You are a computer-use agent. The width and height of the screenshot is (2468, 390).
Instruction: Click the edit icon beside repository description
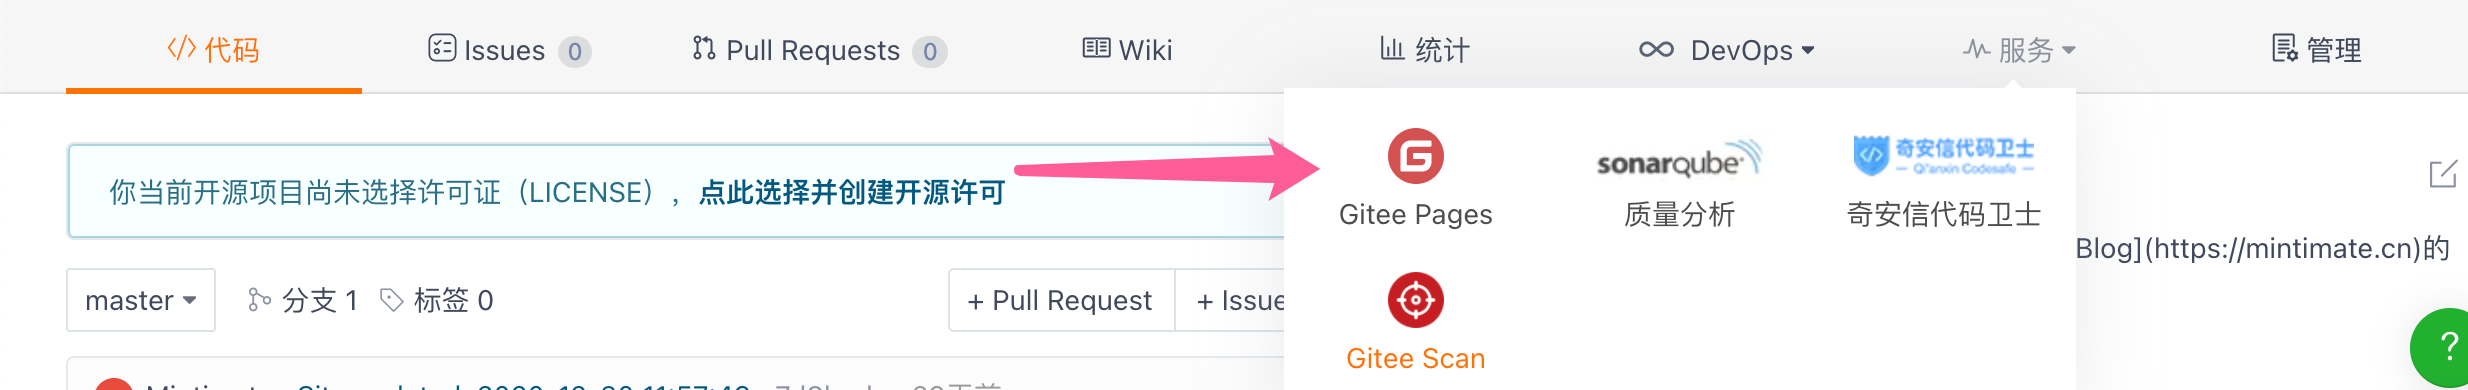tap(2443, 174)
